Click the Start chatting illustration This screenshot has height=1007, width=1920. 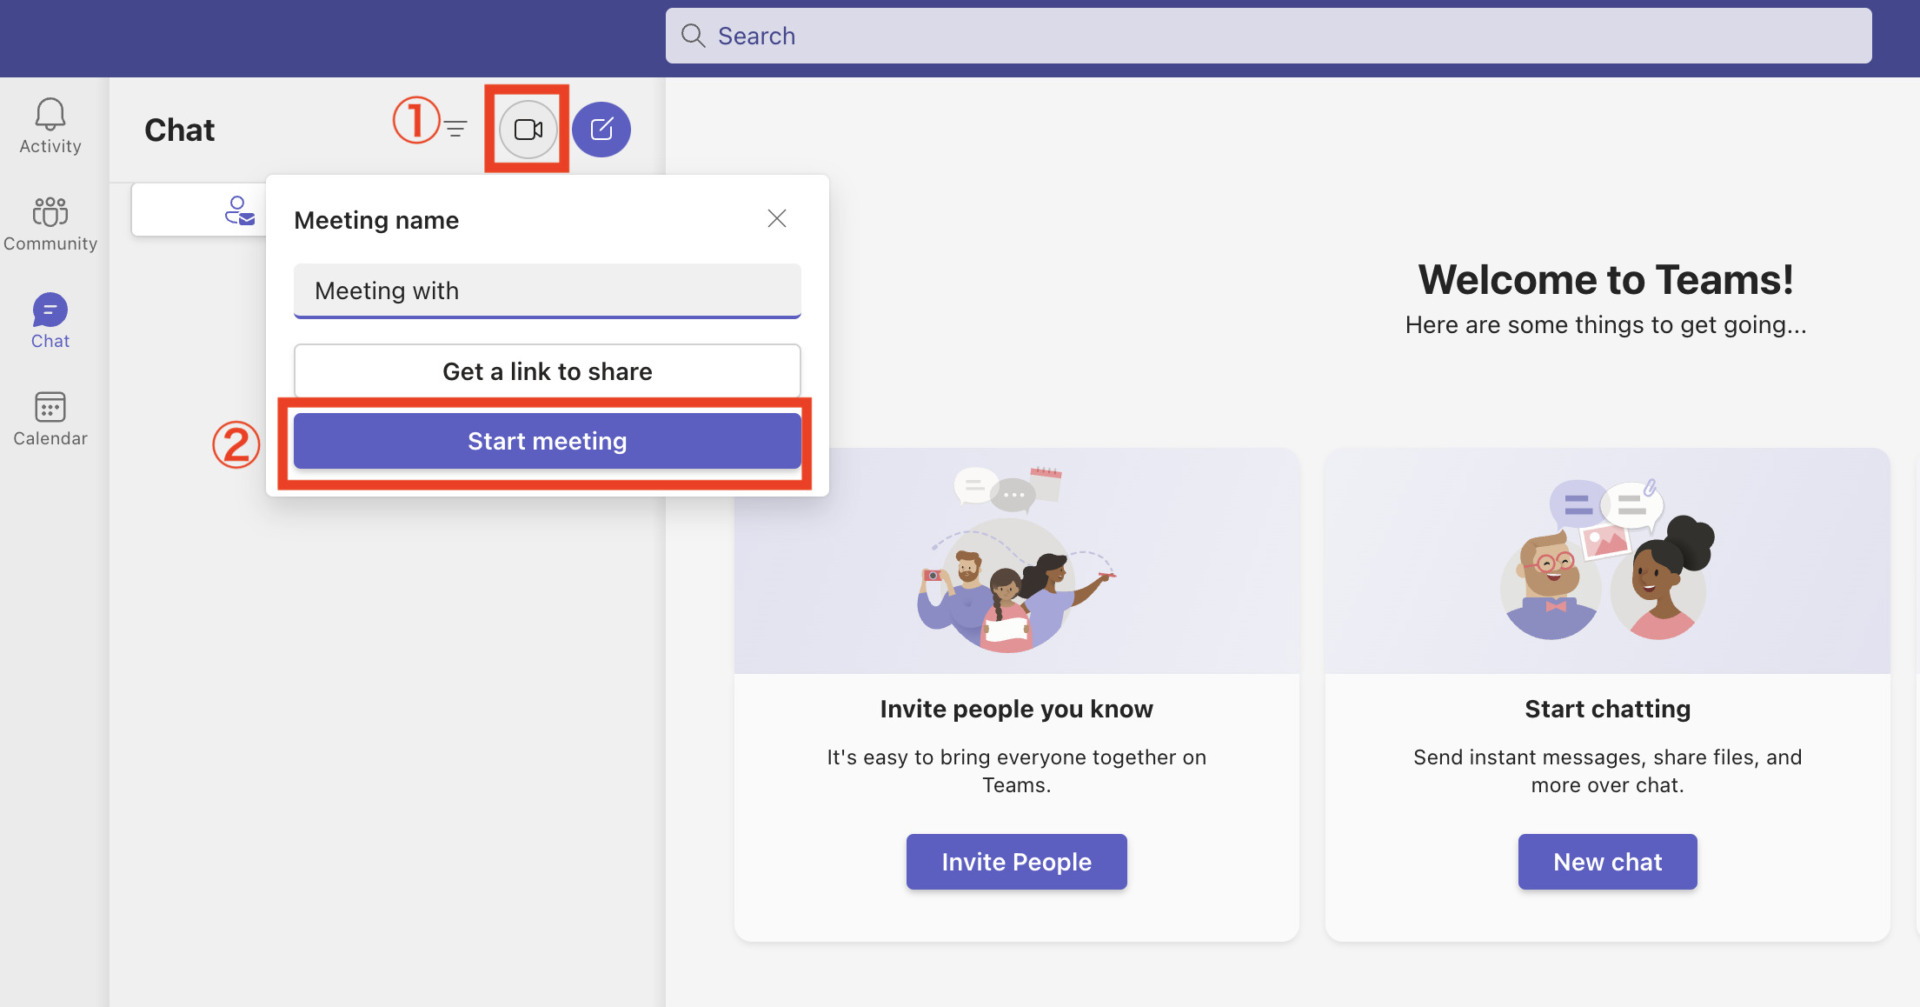click(x=1606, y=560)
